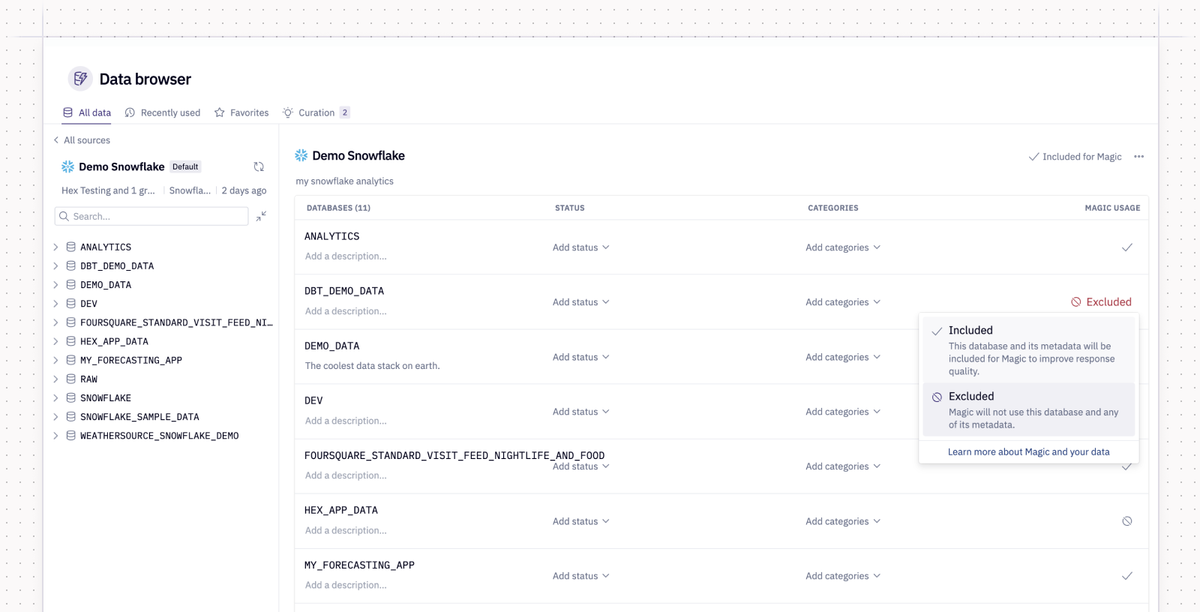Viewport: 1200px width, 612px height.
Task: Edit the DEMO_DATA description text
Action: pos(372,366)
